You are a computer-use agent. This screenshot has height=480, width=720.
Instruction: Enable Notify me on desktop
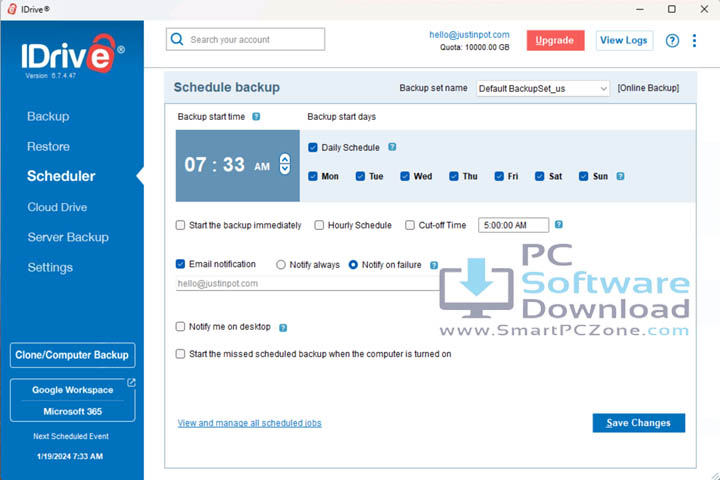(180, 327)
